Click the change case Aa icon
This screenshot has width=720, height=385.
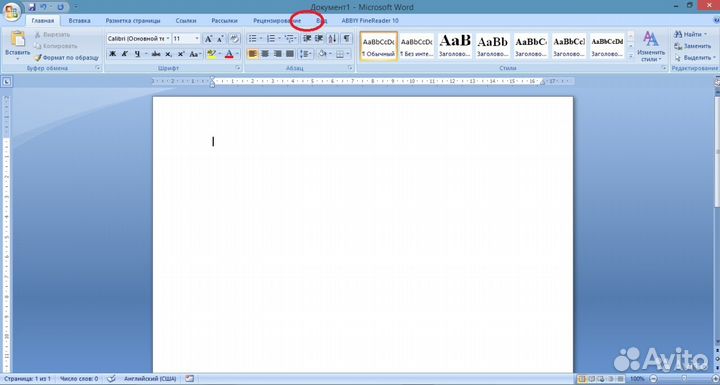[194, 54]
